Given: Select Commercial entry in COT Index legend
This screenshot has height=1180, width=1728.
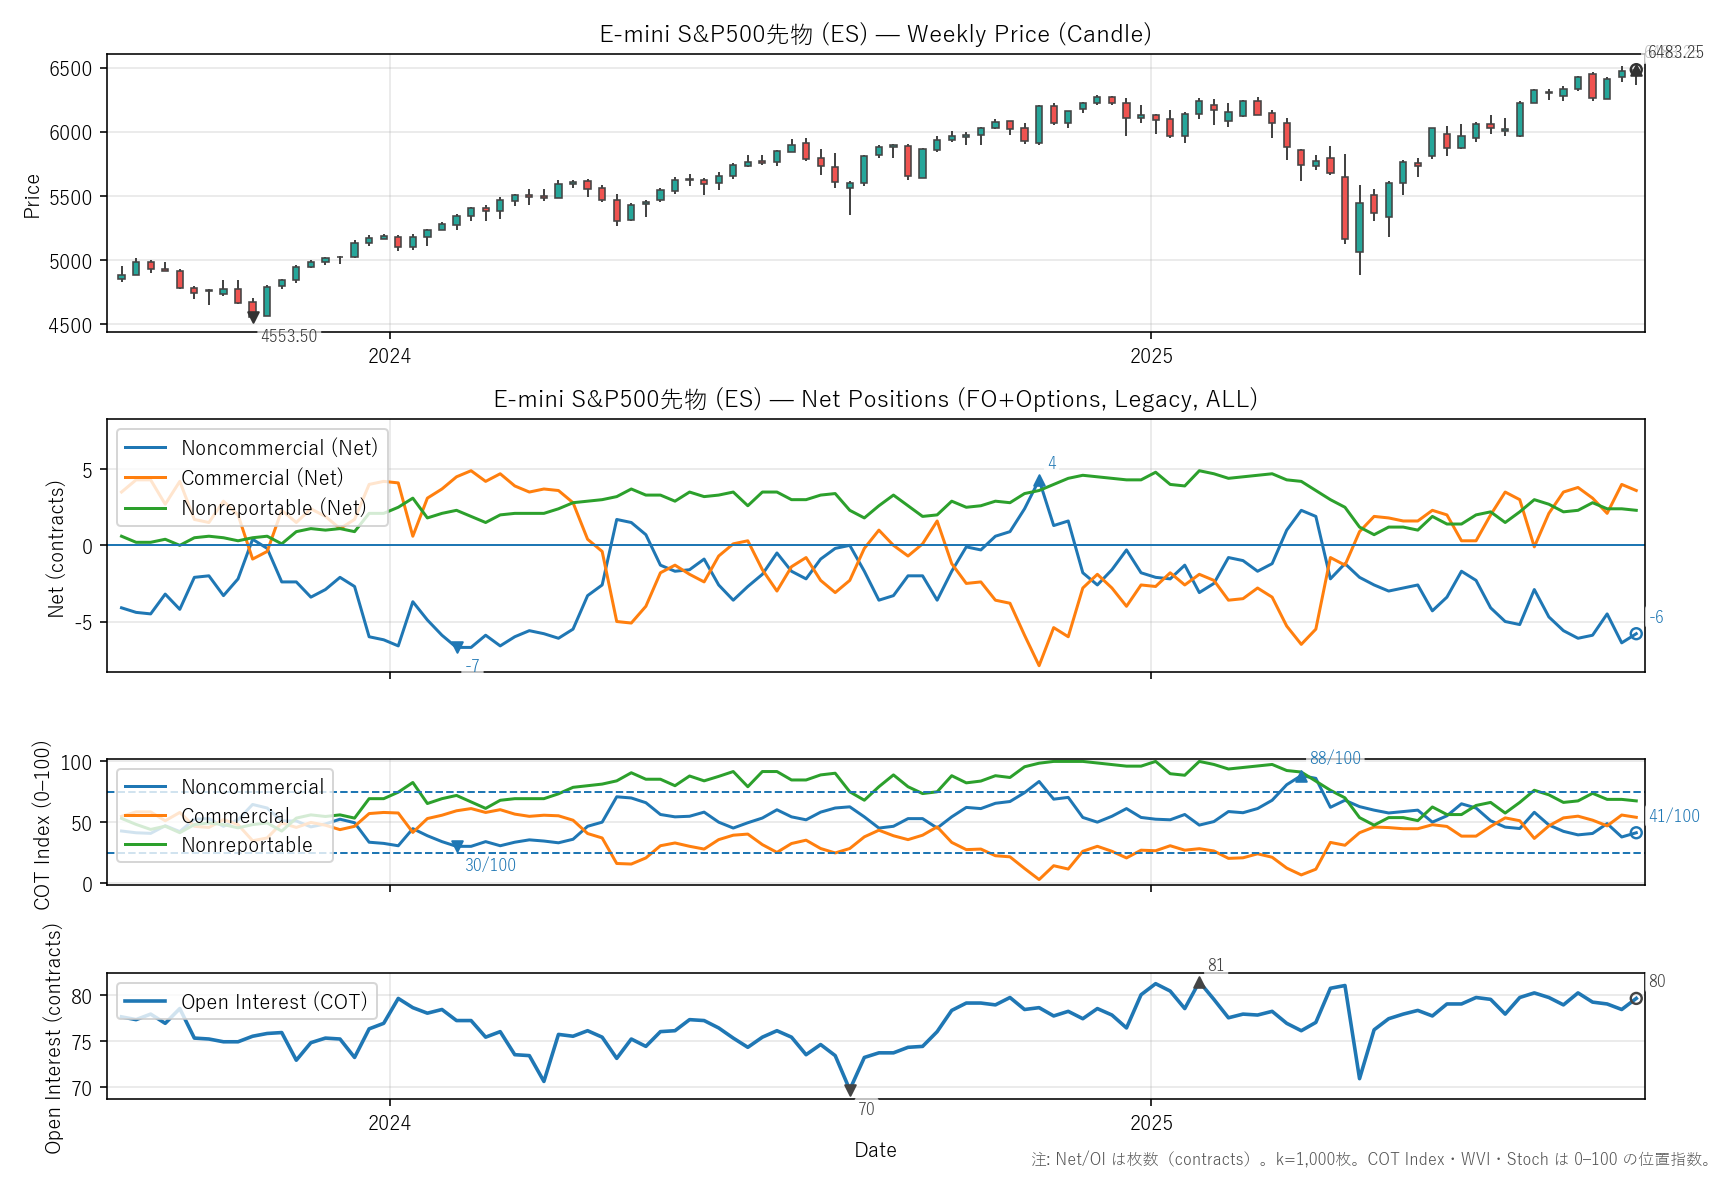Looking at the screenshot, I should pos(235,816).
